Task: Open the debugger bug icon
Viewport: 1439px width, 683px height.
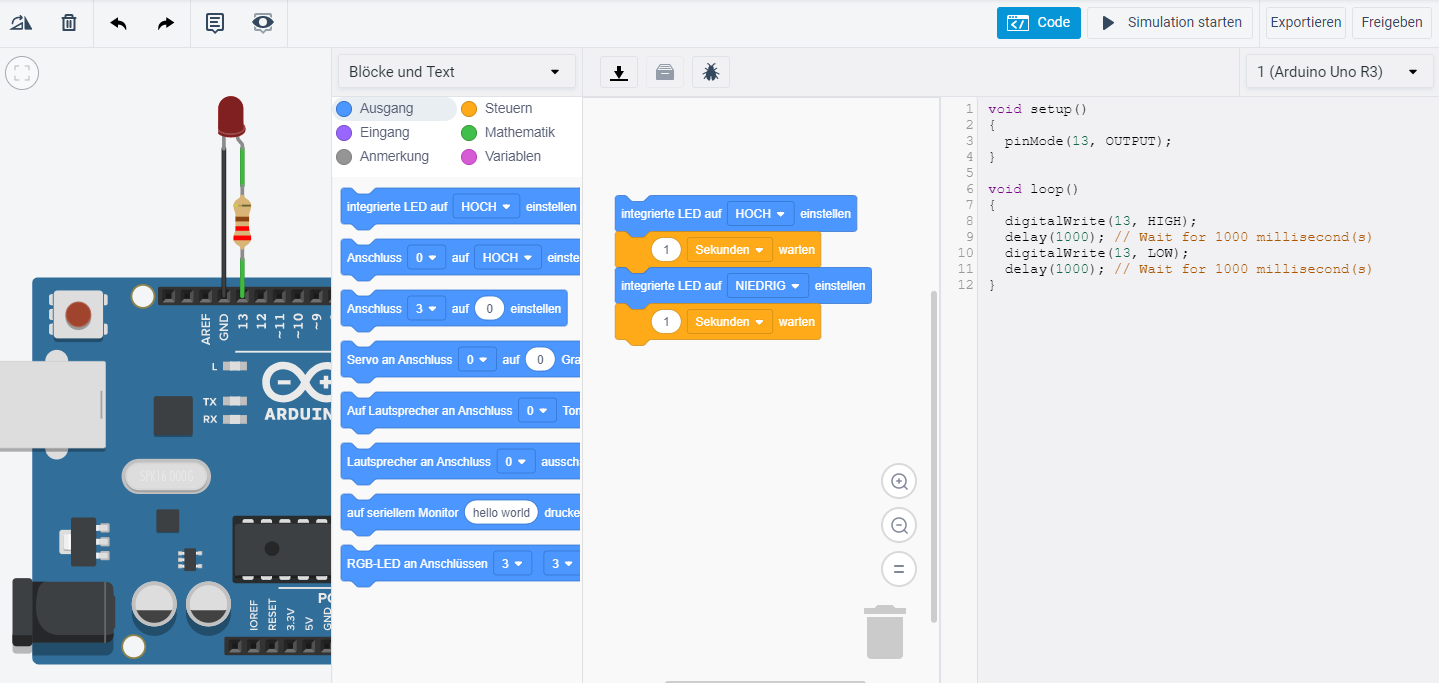Action: [x=711, y=72]
